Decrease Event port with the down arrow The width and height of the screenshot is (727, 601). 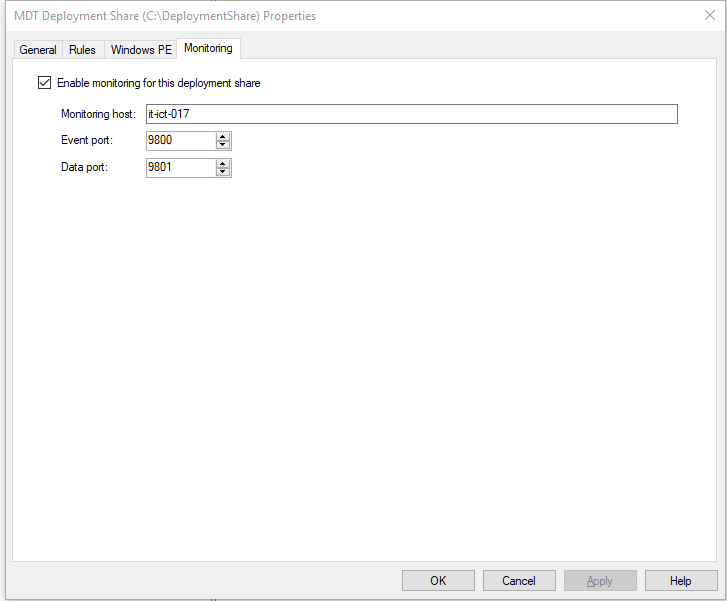[223, 145]
